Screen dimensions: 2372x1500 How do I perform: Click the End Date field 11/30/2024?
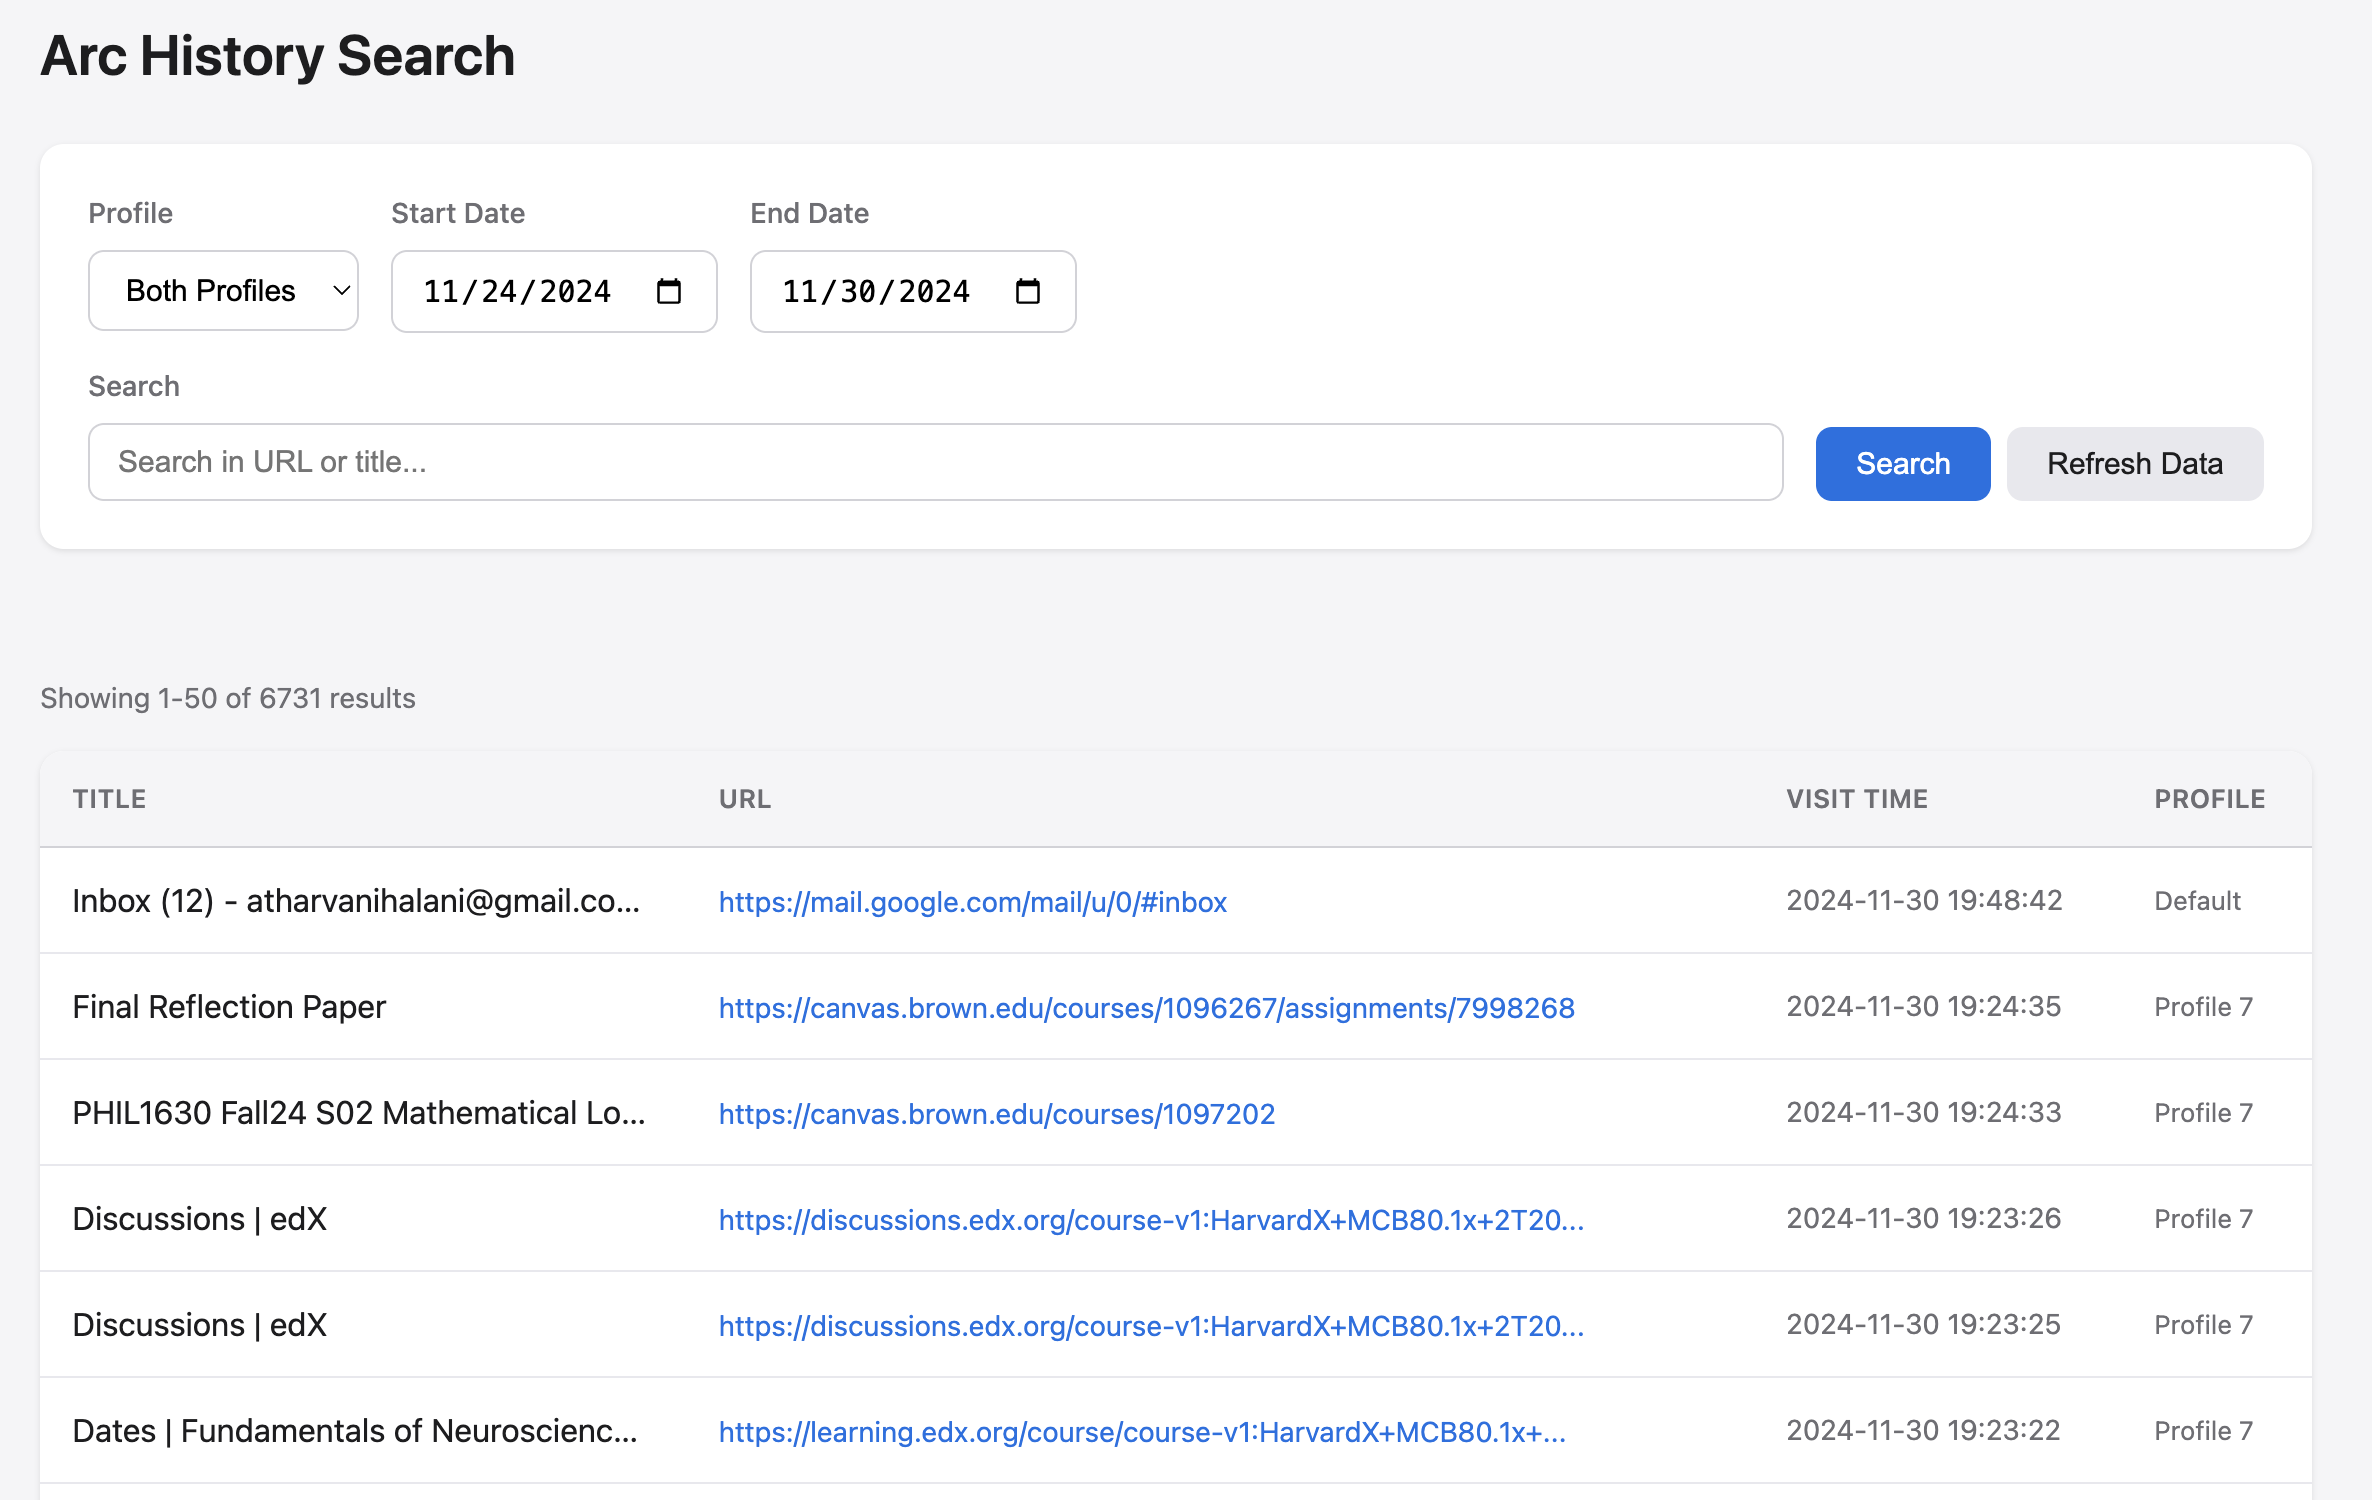coord(876,291)
